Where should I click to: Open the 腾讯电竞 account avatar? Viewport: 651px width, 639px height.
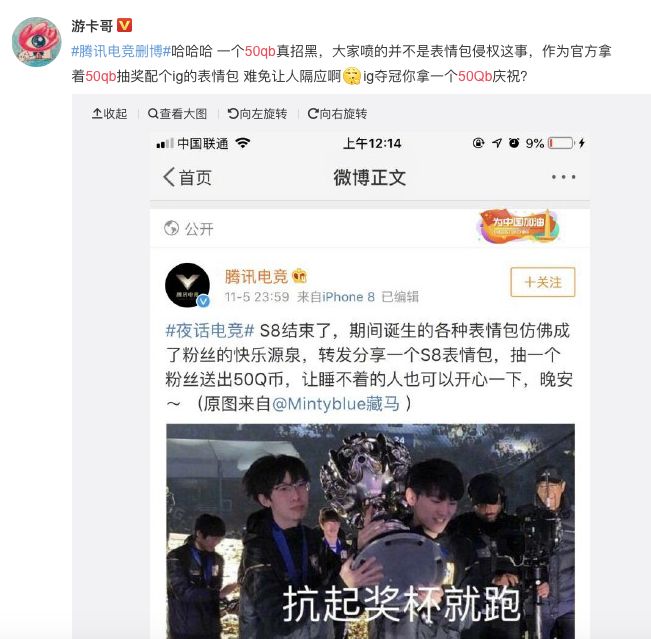[x=187, y=285]
